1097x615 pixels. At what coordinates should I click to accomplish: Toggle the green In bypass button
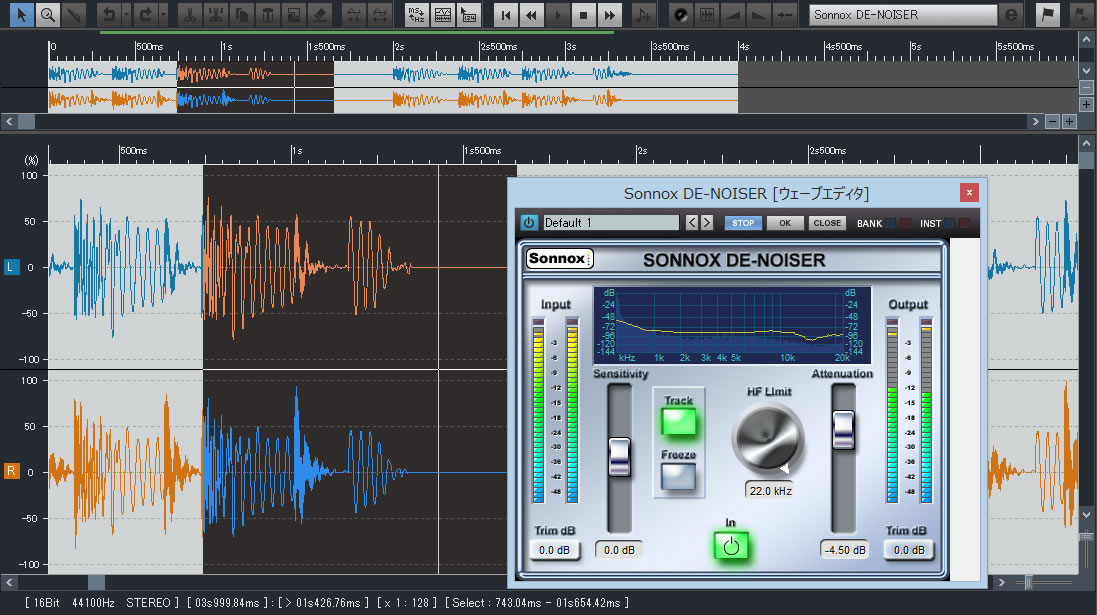[x=731, y=546]
